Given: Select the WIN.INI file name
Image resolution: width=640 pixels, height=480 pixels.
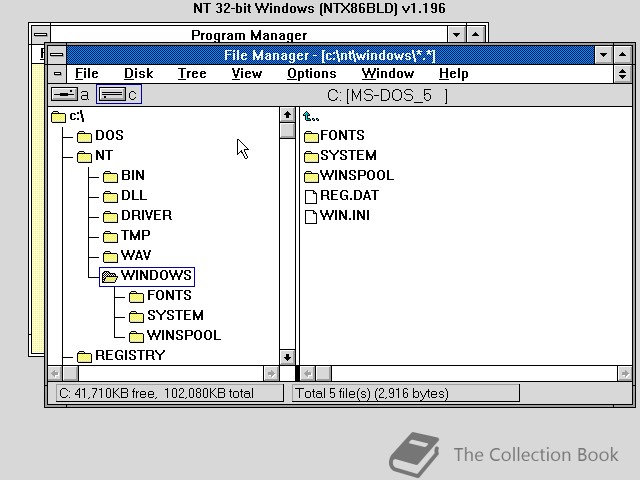Looking at the screenshot, I should click(345, 216).
